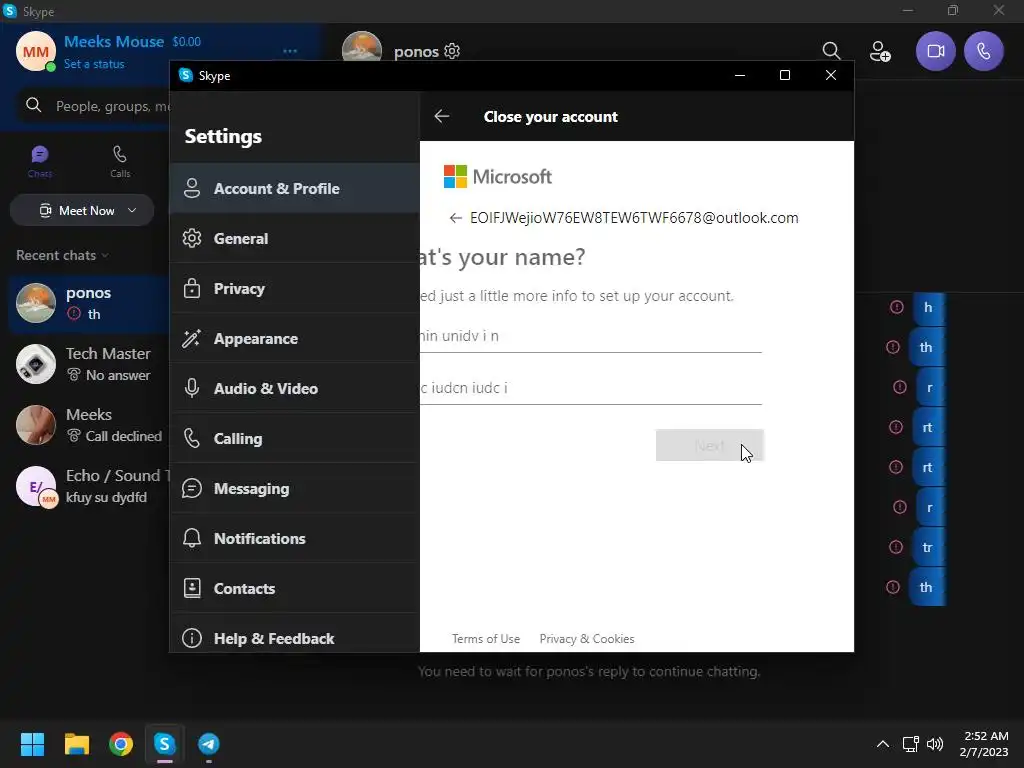Open the More options ellipsis menu

(x=290, y=51)
